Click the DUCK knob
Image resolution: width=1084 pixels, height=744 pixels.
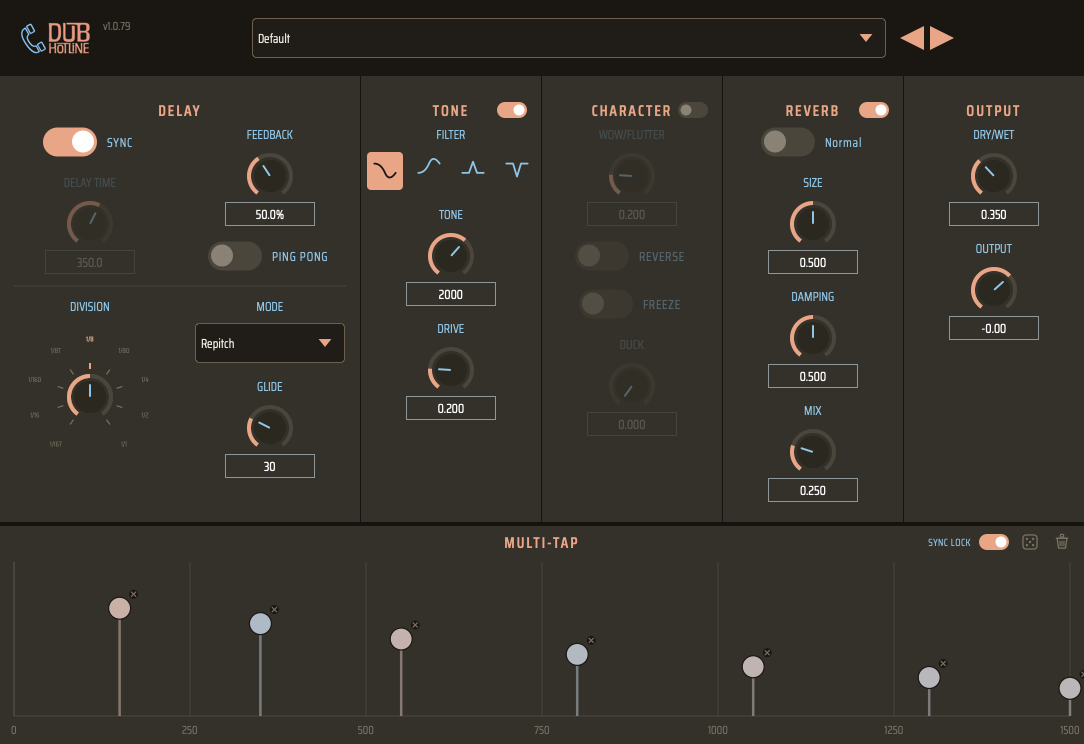coord(631,386)
